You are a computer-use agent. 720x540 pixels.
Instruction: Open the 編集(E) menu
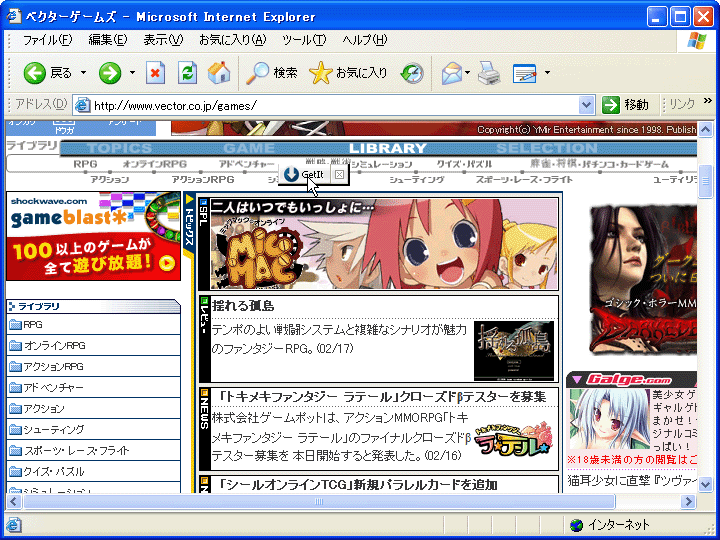107,40
